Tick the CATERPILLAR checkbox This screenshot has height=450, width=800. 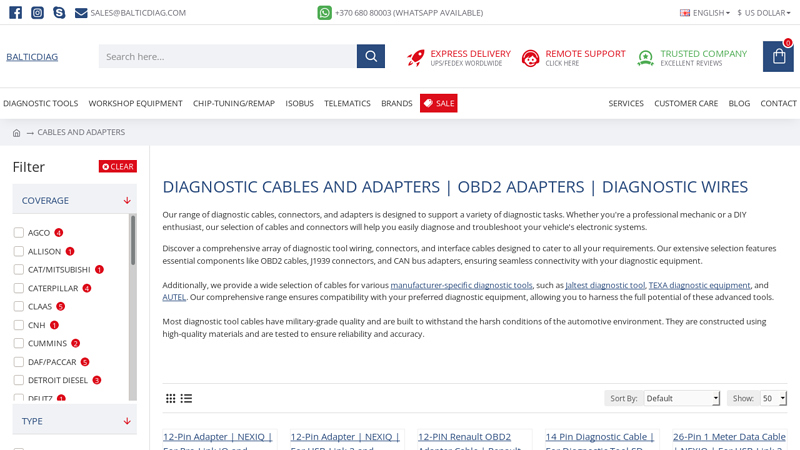(x=19, y=288)
